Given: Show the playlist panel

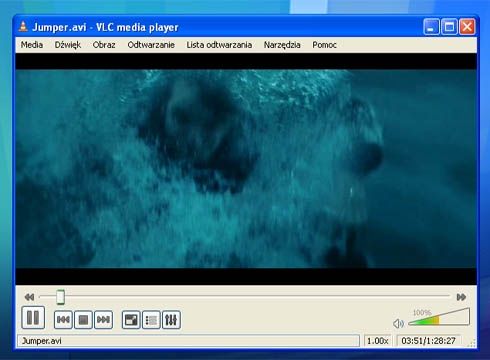Looking at the screenshot, I should coord(151,320).
